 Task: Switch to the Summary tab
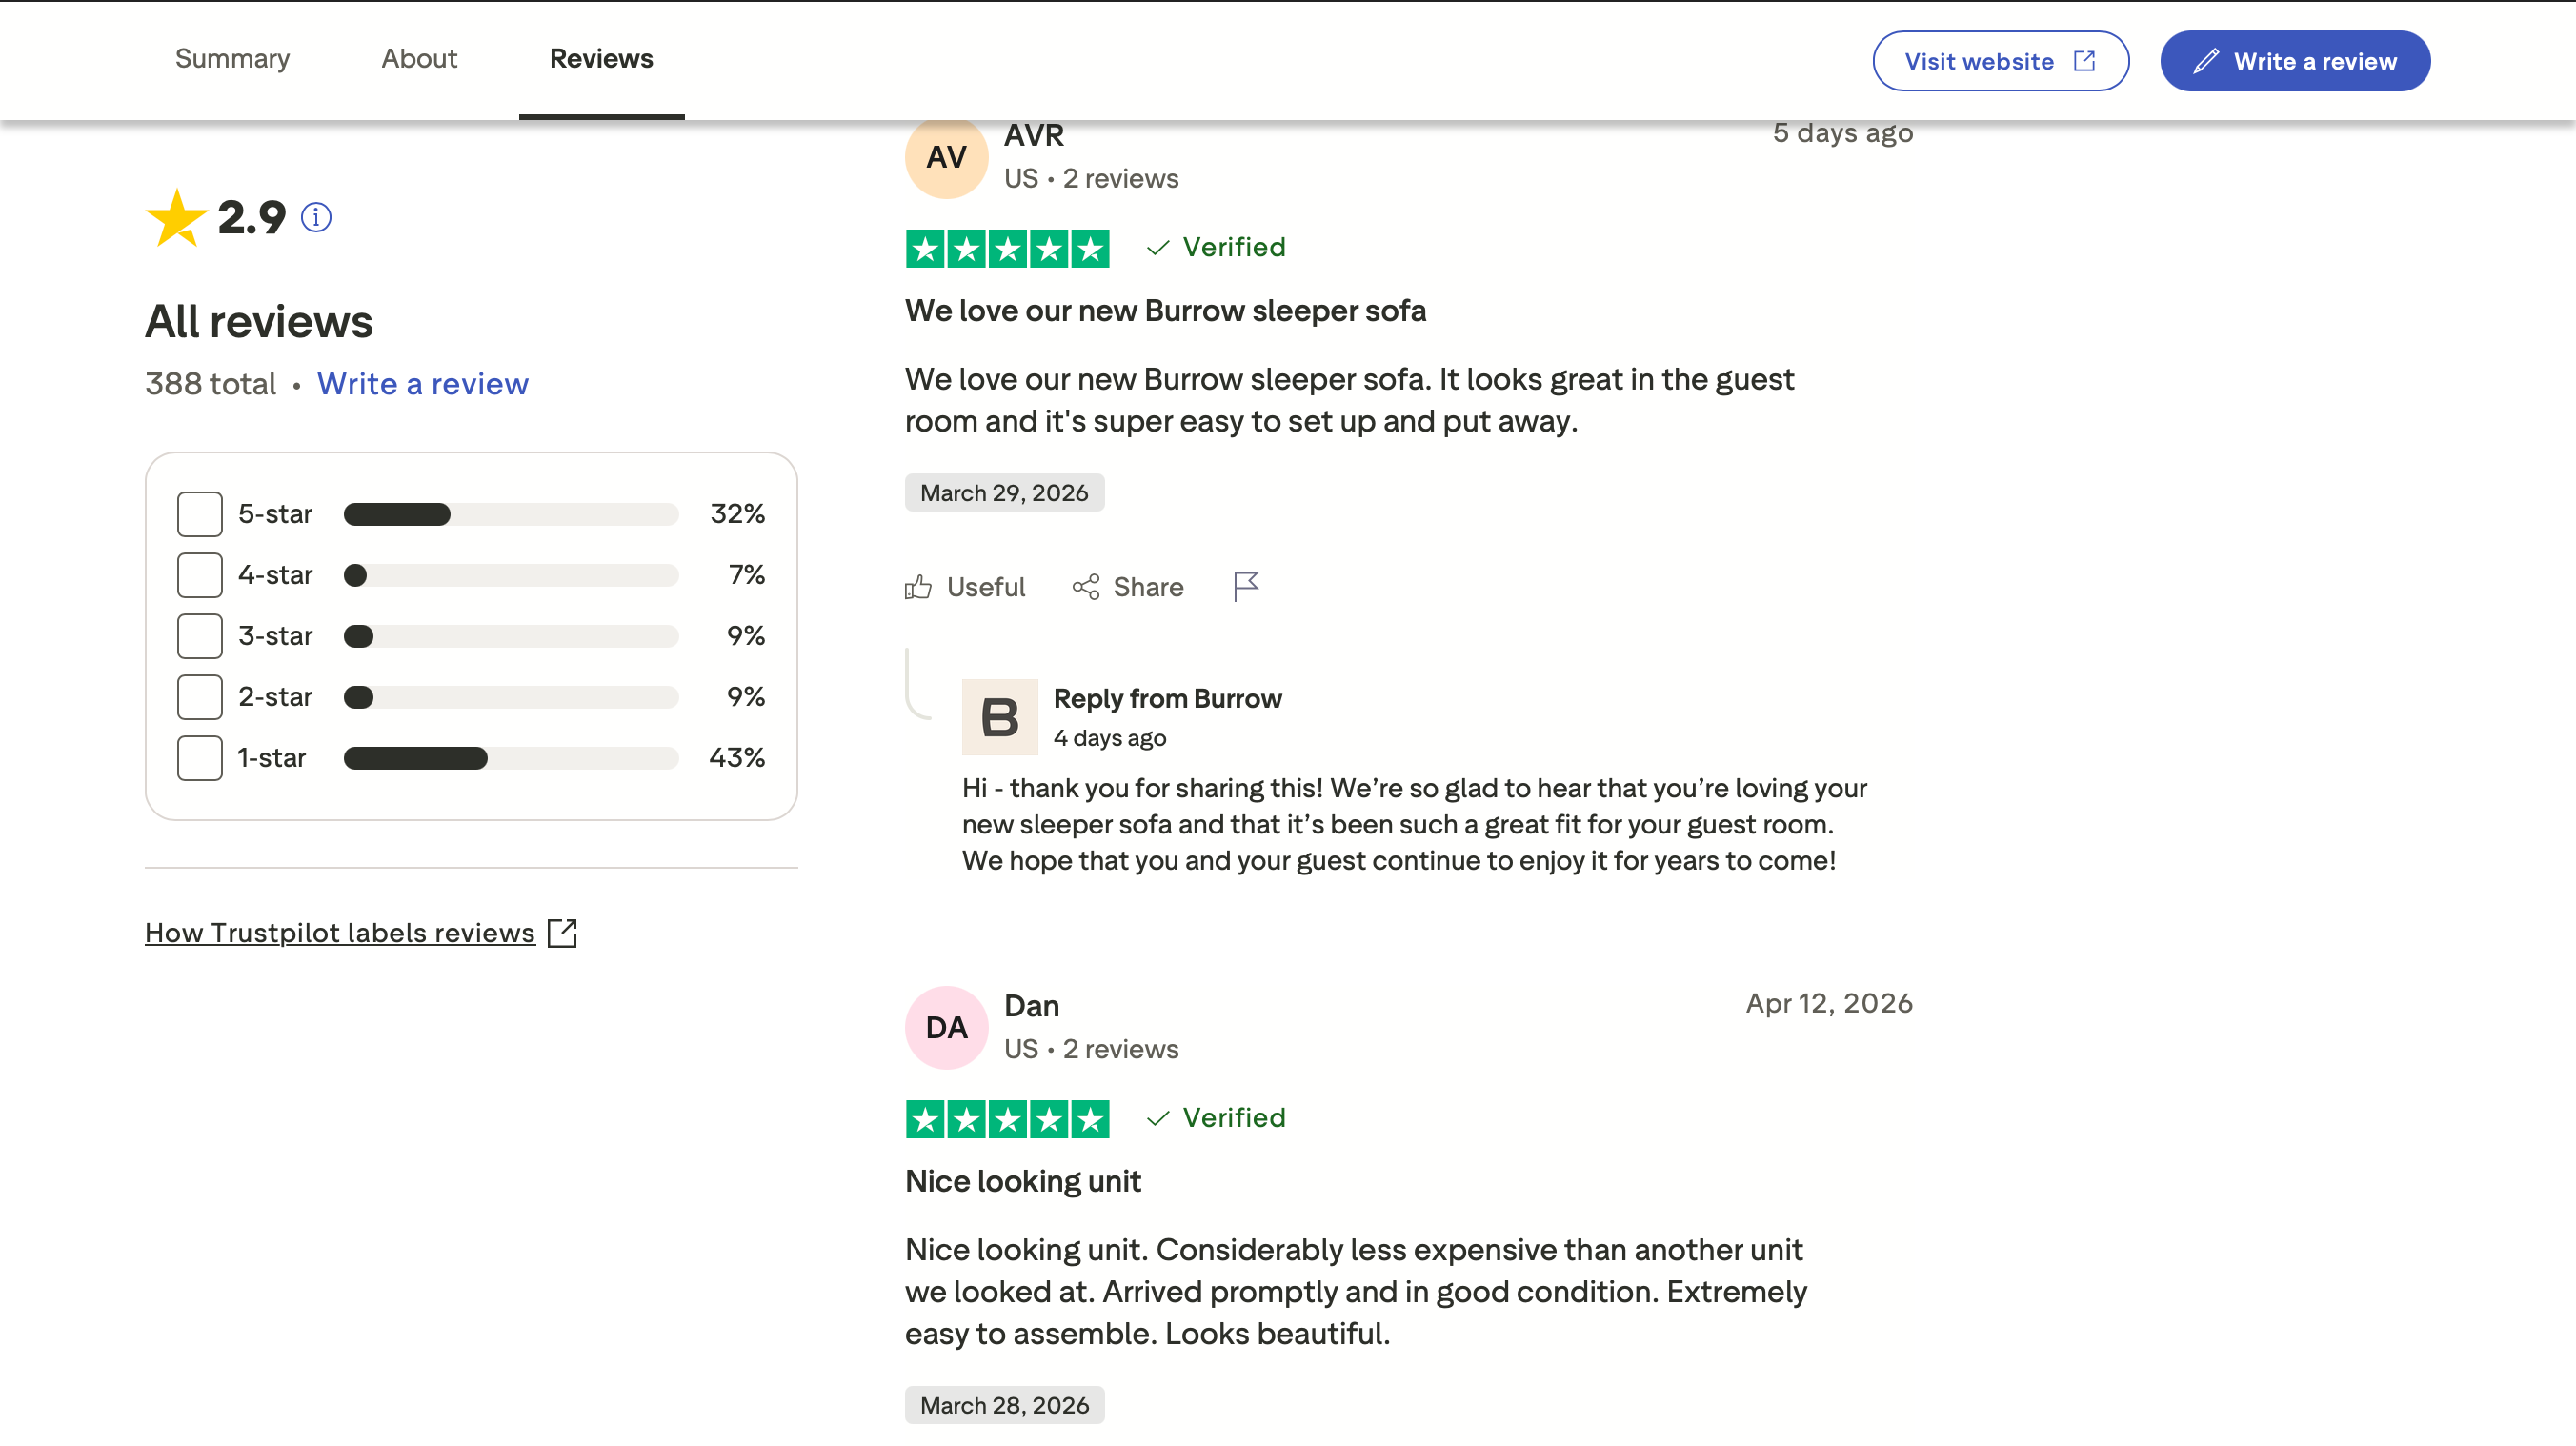pyautogui.click(x=232, y=59)
